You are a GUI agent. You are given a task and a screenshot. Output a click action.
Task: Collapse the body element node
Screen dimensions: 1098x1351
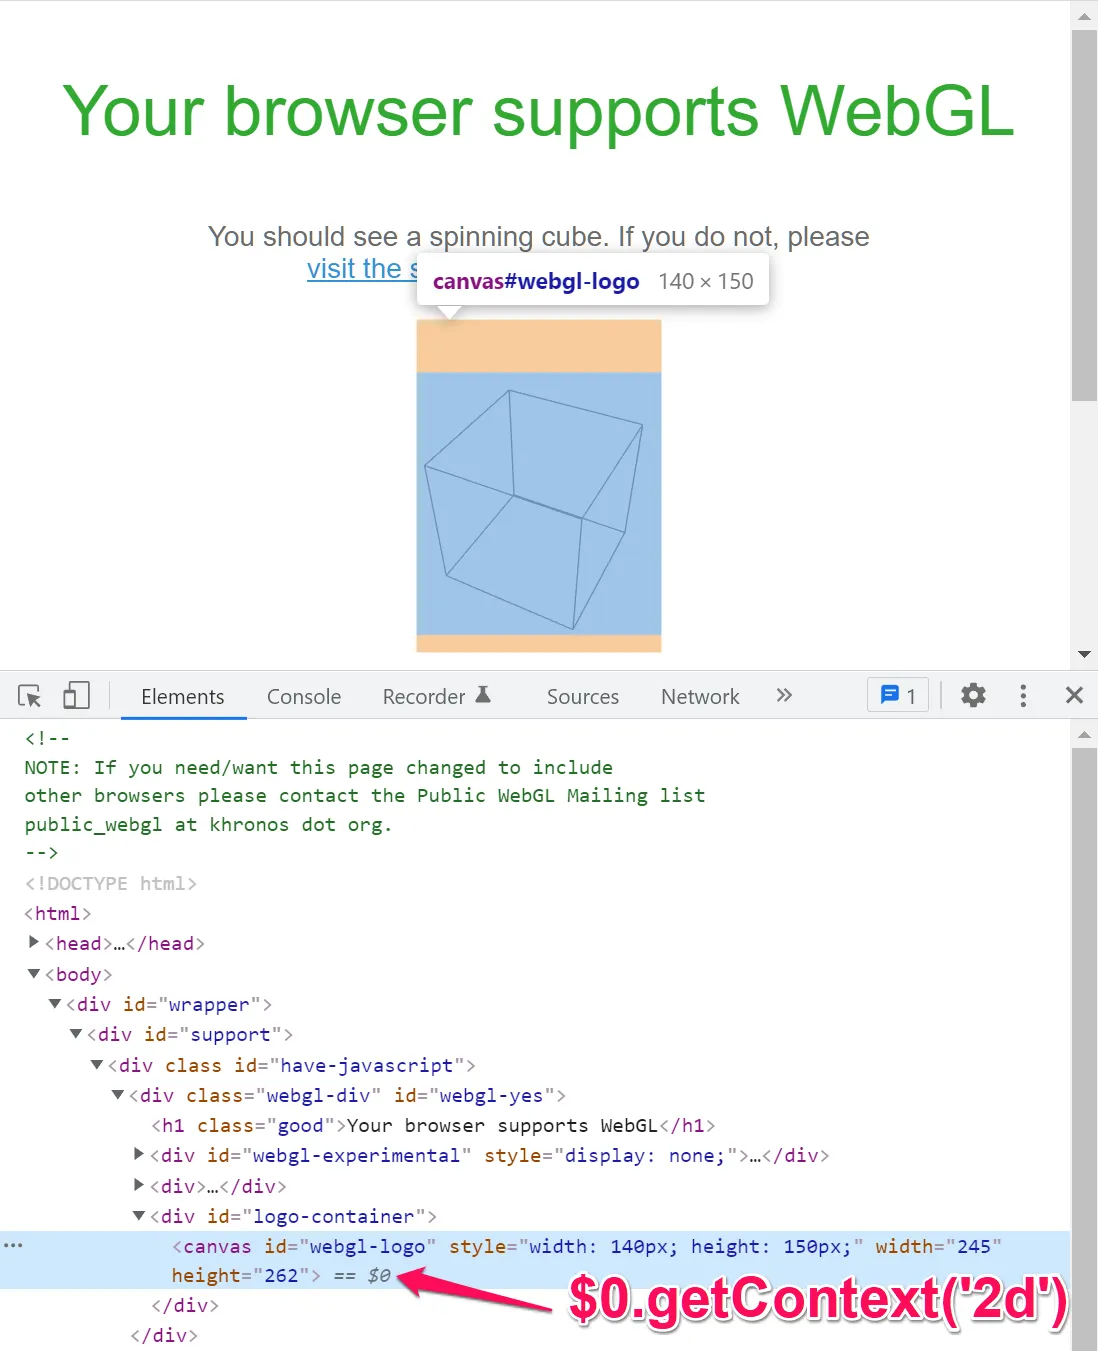click(34, 973)
